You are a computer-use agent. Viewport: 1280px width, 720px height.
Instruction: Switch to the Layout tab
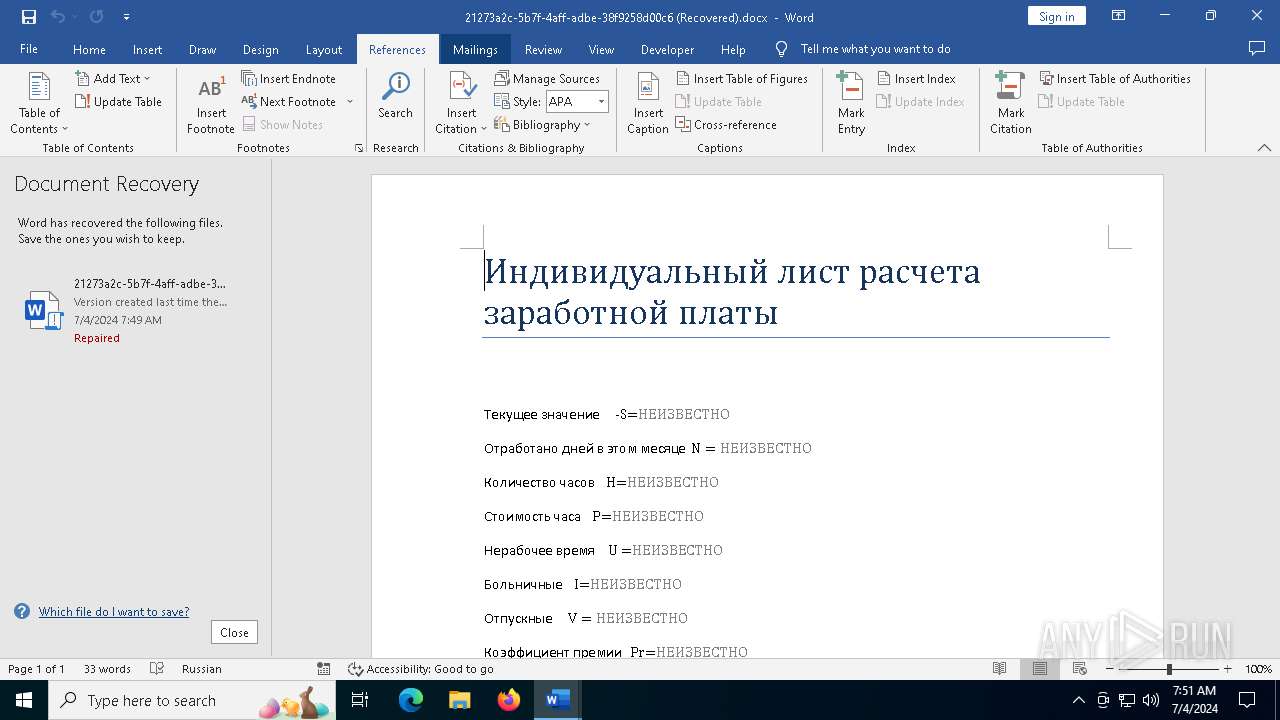pos(323,49)
